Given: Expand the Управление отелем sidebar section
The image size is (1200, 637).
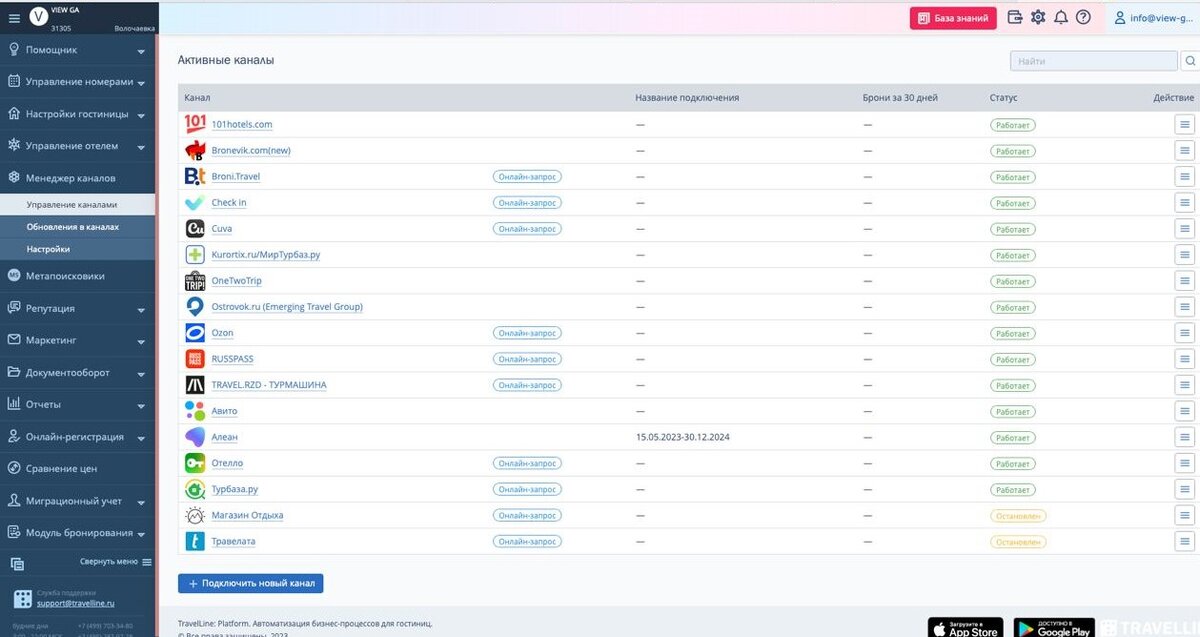Looking at the screenshot, I should pyautogui.click(x=78, y=146).
